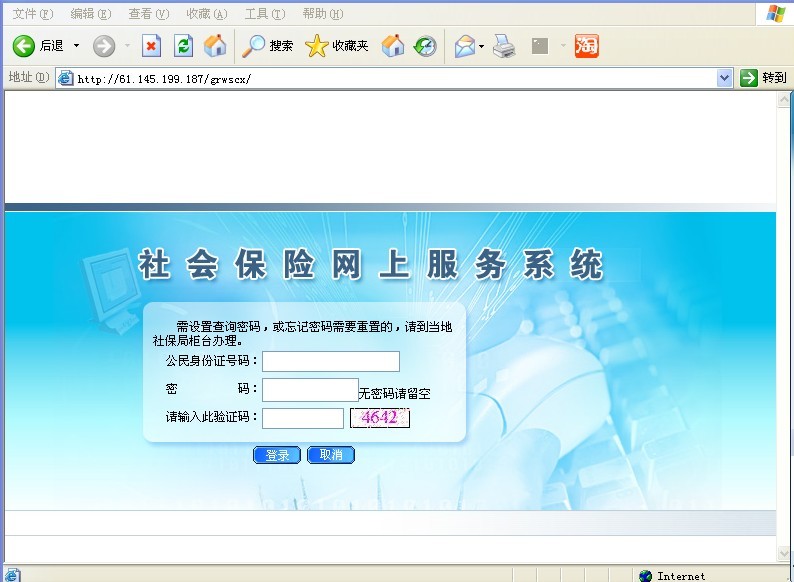Click the 登录 login button
Screen dimensions: 794x582
point(277,455)
